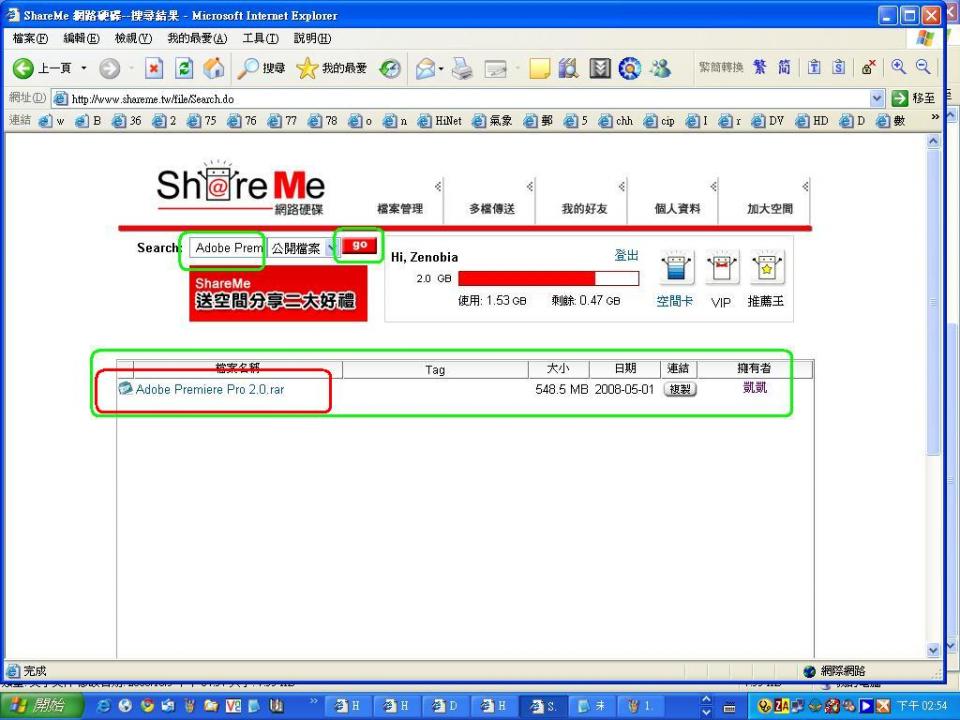Image resolution: width=960 pixels, height=720 pixels.
Task: Convert the page to Simplified Chinese with 简
Action: pyautogui.click(x=784, y=67)
